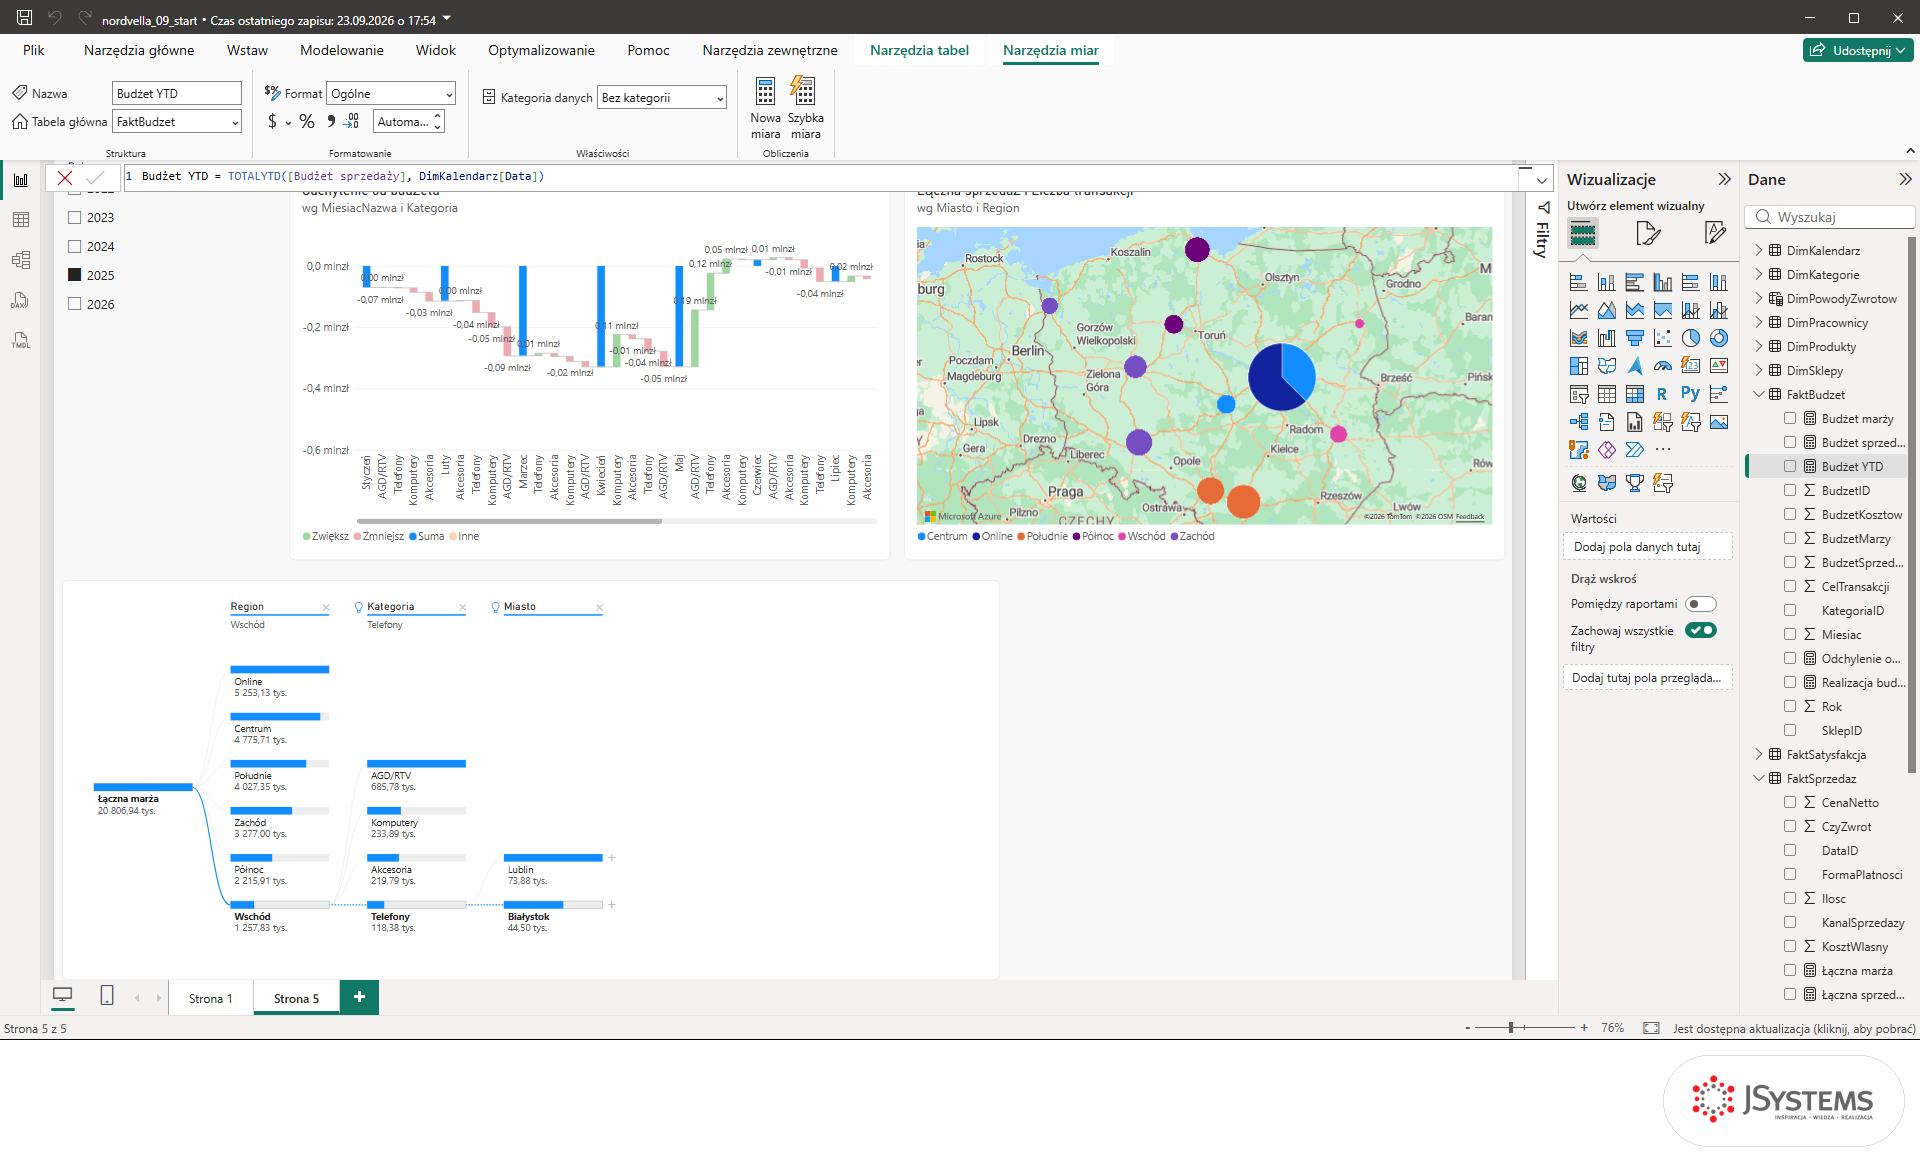Image resolution: width=1920 pixels, height=1162 pixels.
Task: Tick the 2026 year slicer checkbox
Action: click(x=74, y=304)
